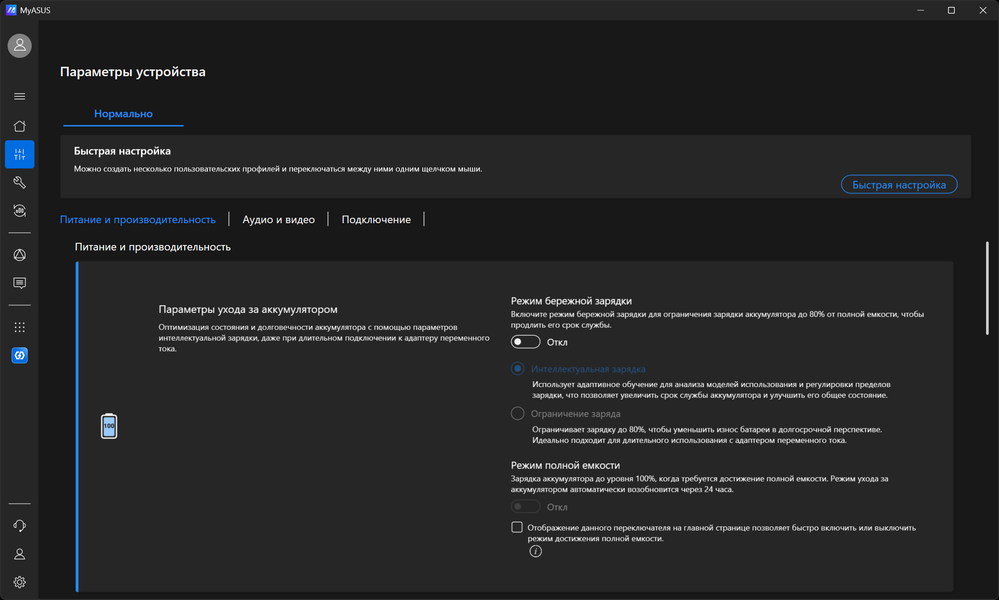Viewport: 999px width, 600px height.
Task: Open the apps grid icon
Action: tap(20, 327)
